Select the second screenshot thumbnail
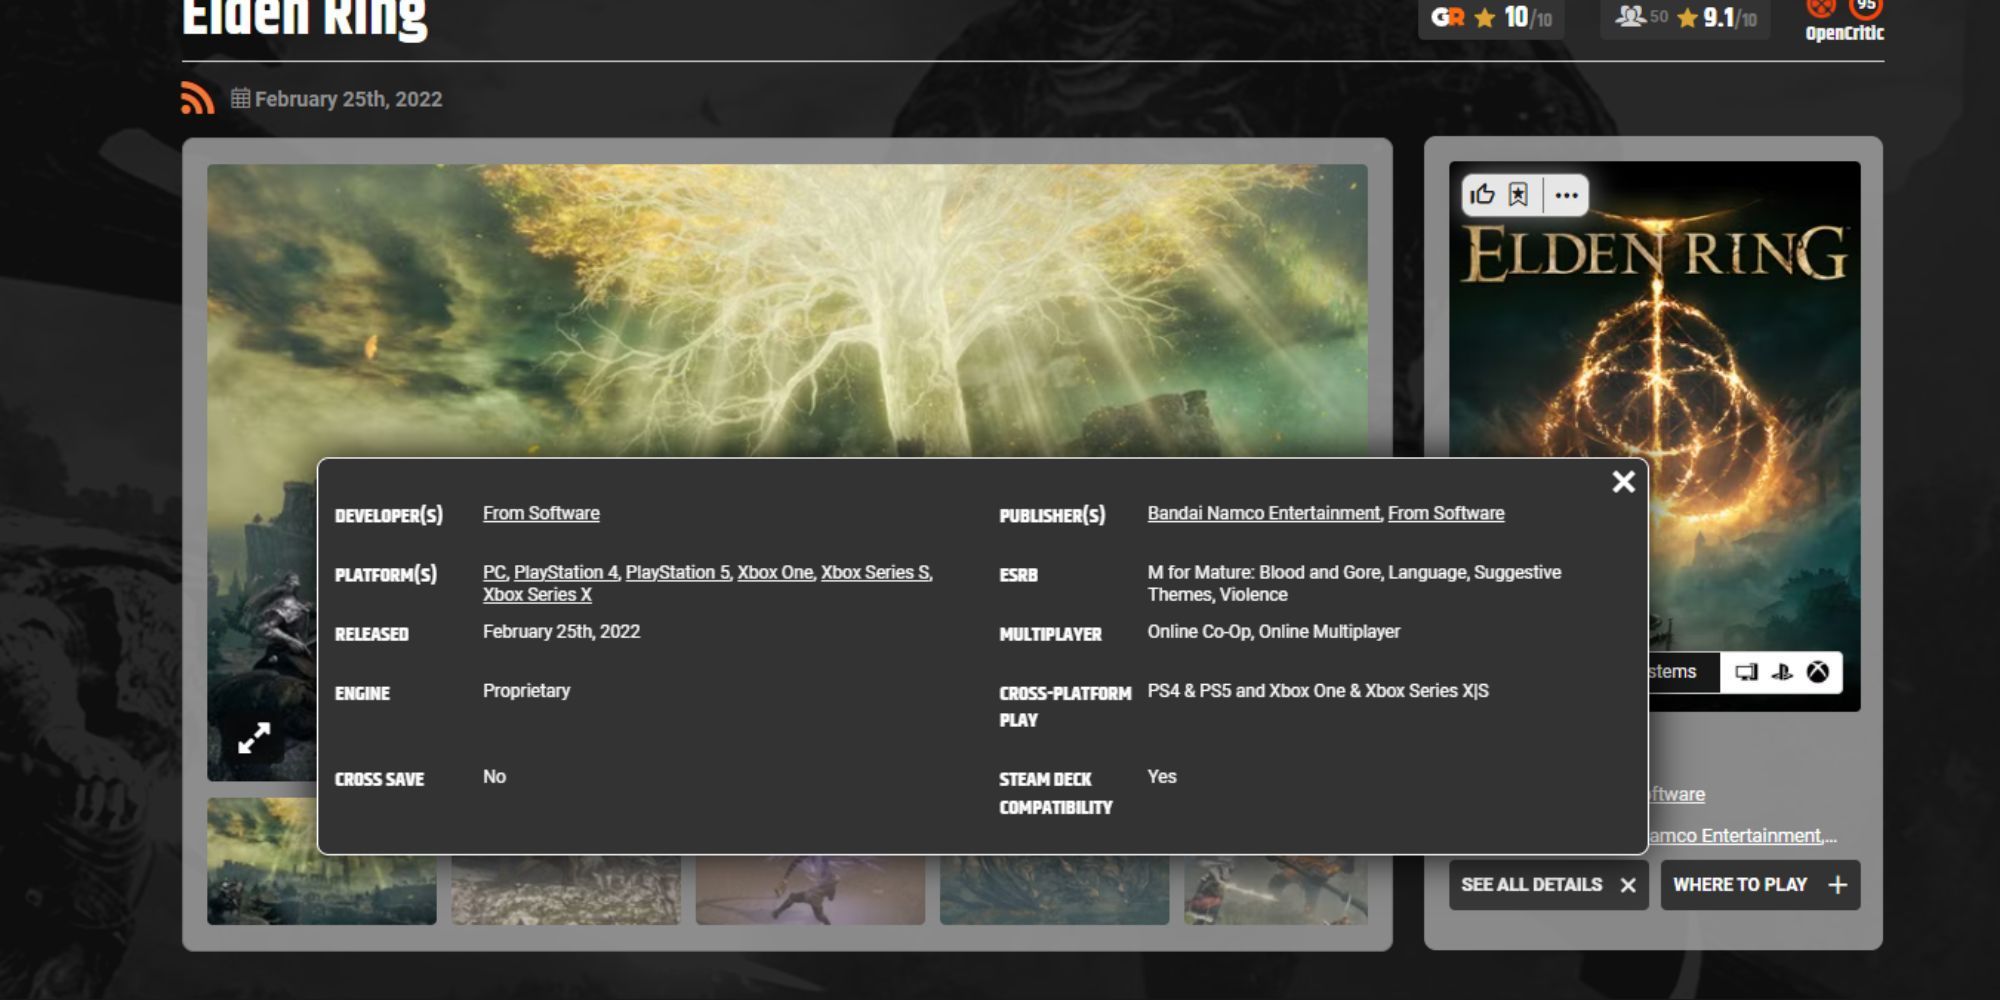 (x=565, y=890)
